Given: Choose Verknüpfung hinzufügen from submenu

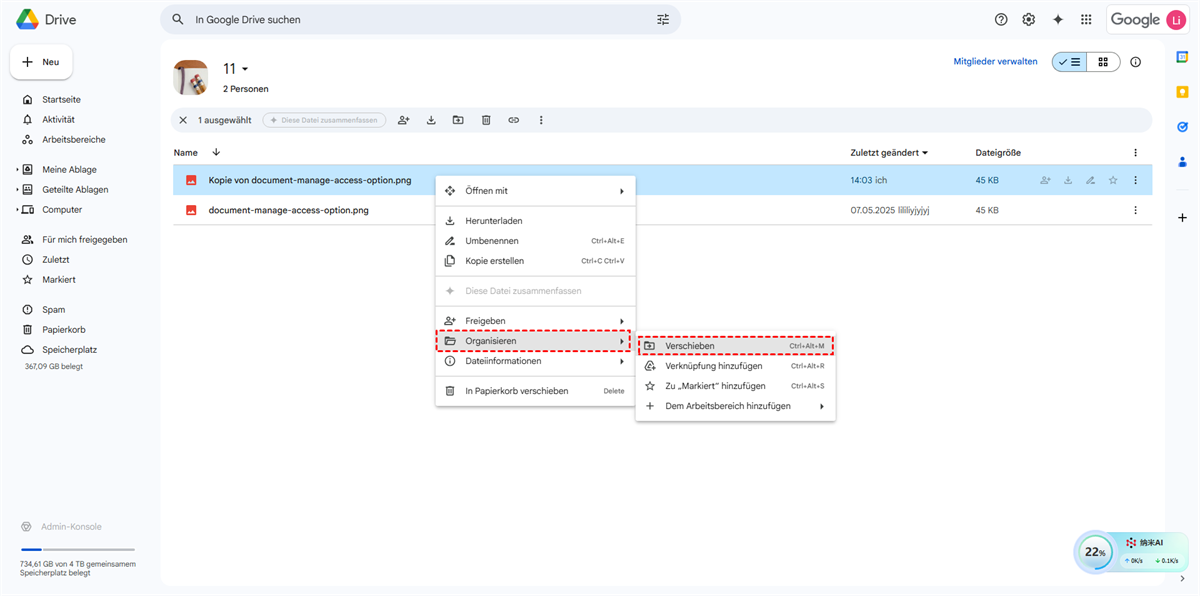Looking at the screenshot, I should tap(735, 366).
